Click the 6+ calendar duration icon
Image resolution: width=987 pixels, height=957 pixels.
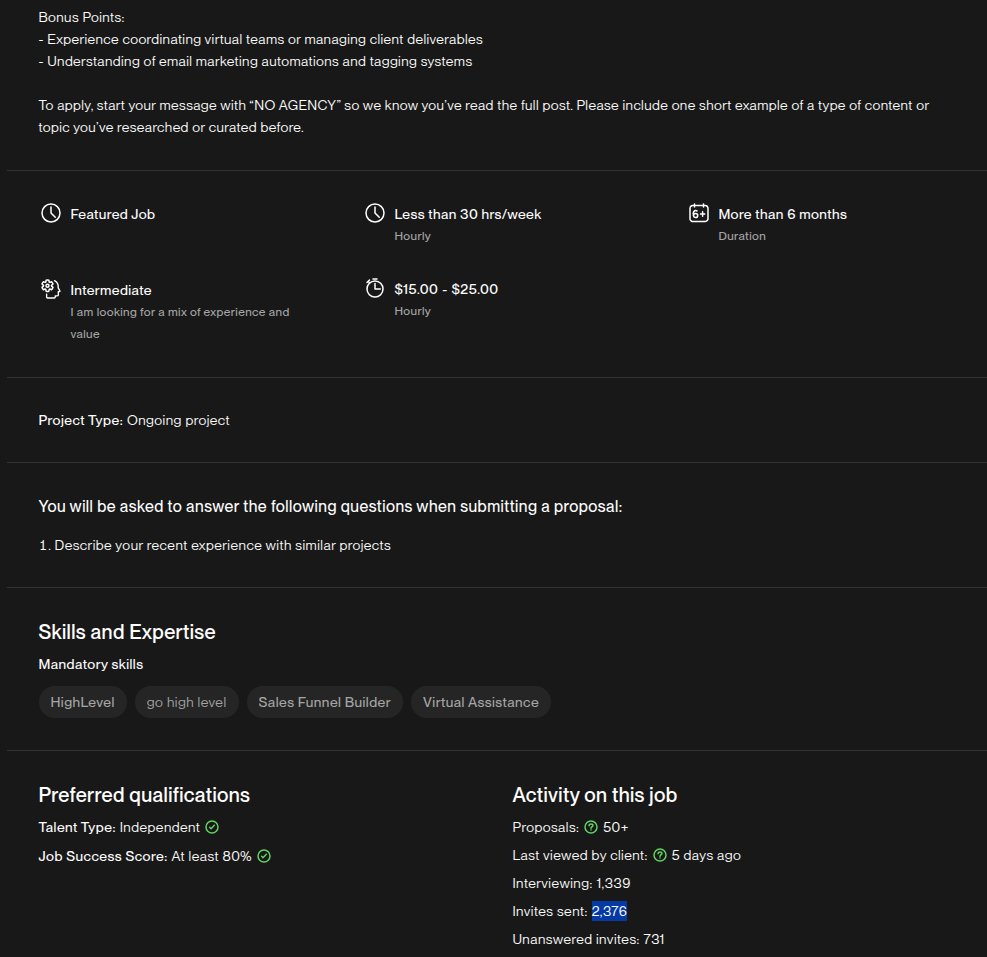[699, 213]
